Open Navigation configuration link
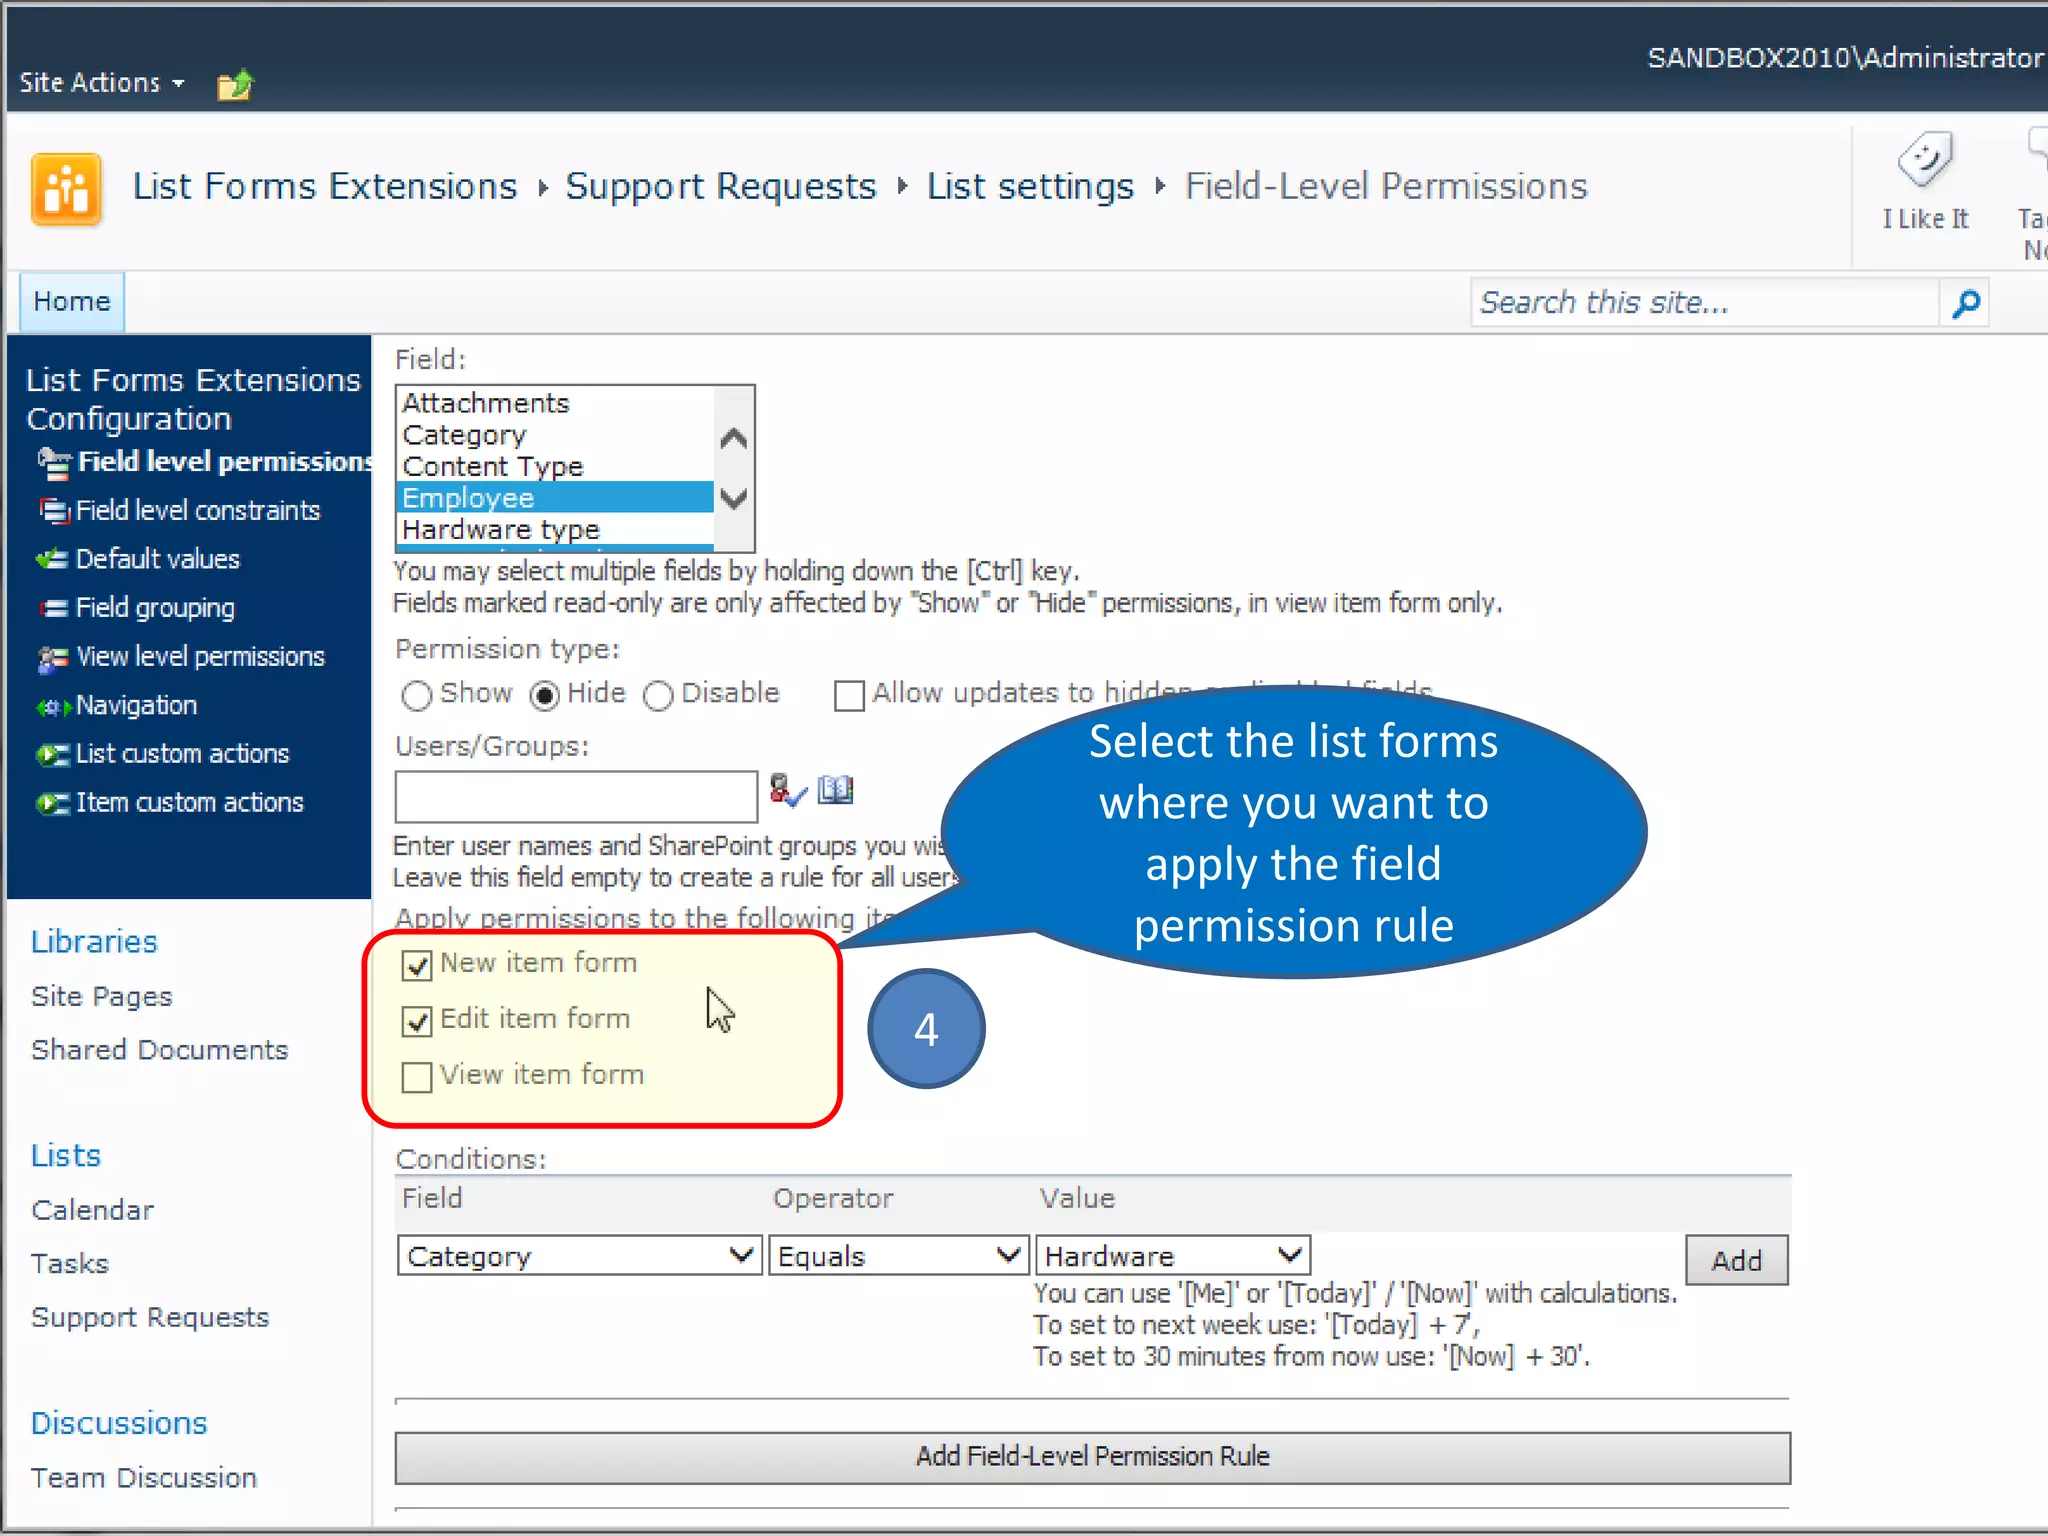2048x1536 pixels. point(137,706)
